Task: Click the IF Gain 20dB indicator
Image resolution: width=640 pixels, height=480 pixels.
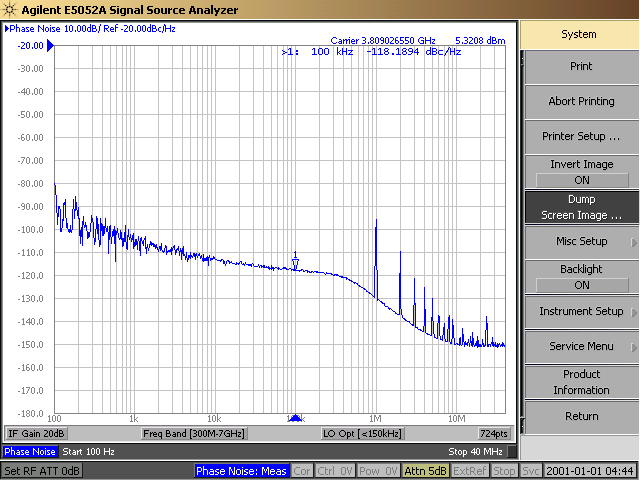Action: click(x=36, y=433)
